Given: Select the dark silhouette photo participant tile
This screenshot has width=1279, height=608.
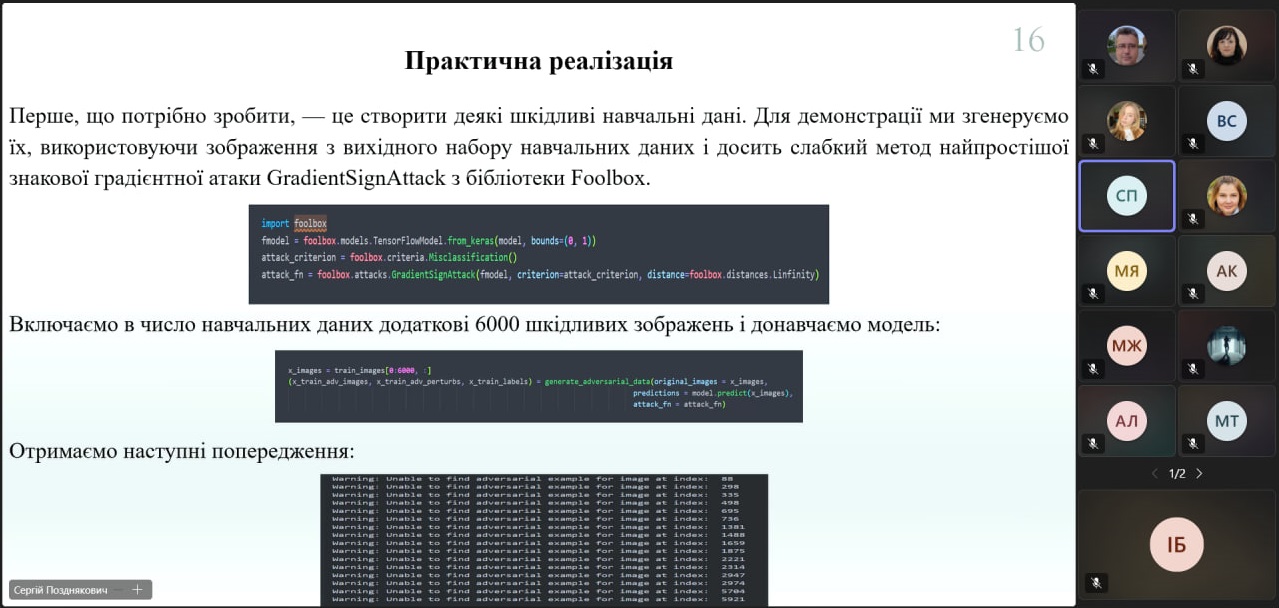Looking at the screenshot, I should (x=1226, y=346).
